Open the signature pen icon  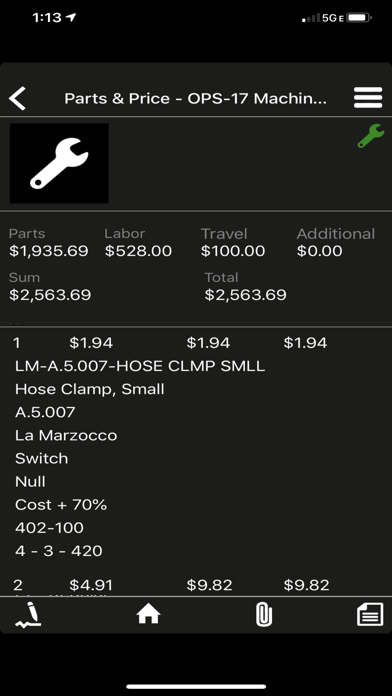(x=28, y=615)
